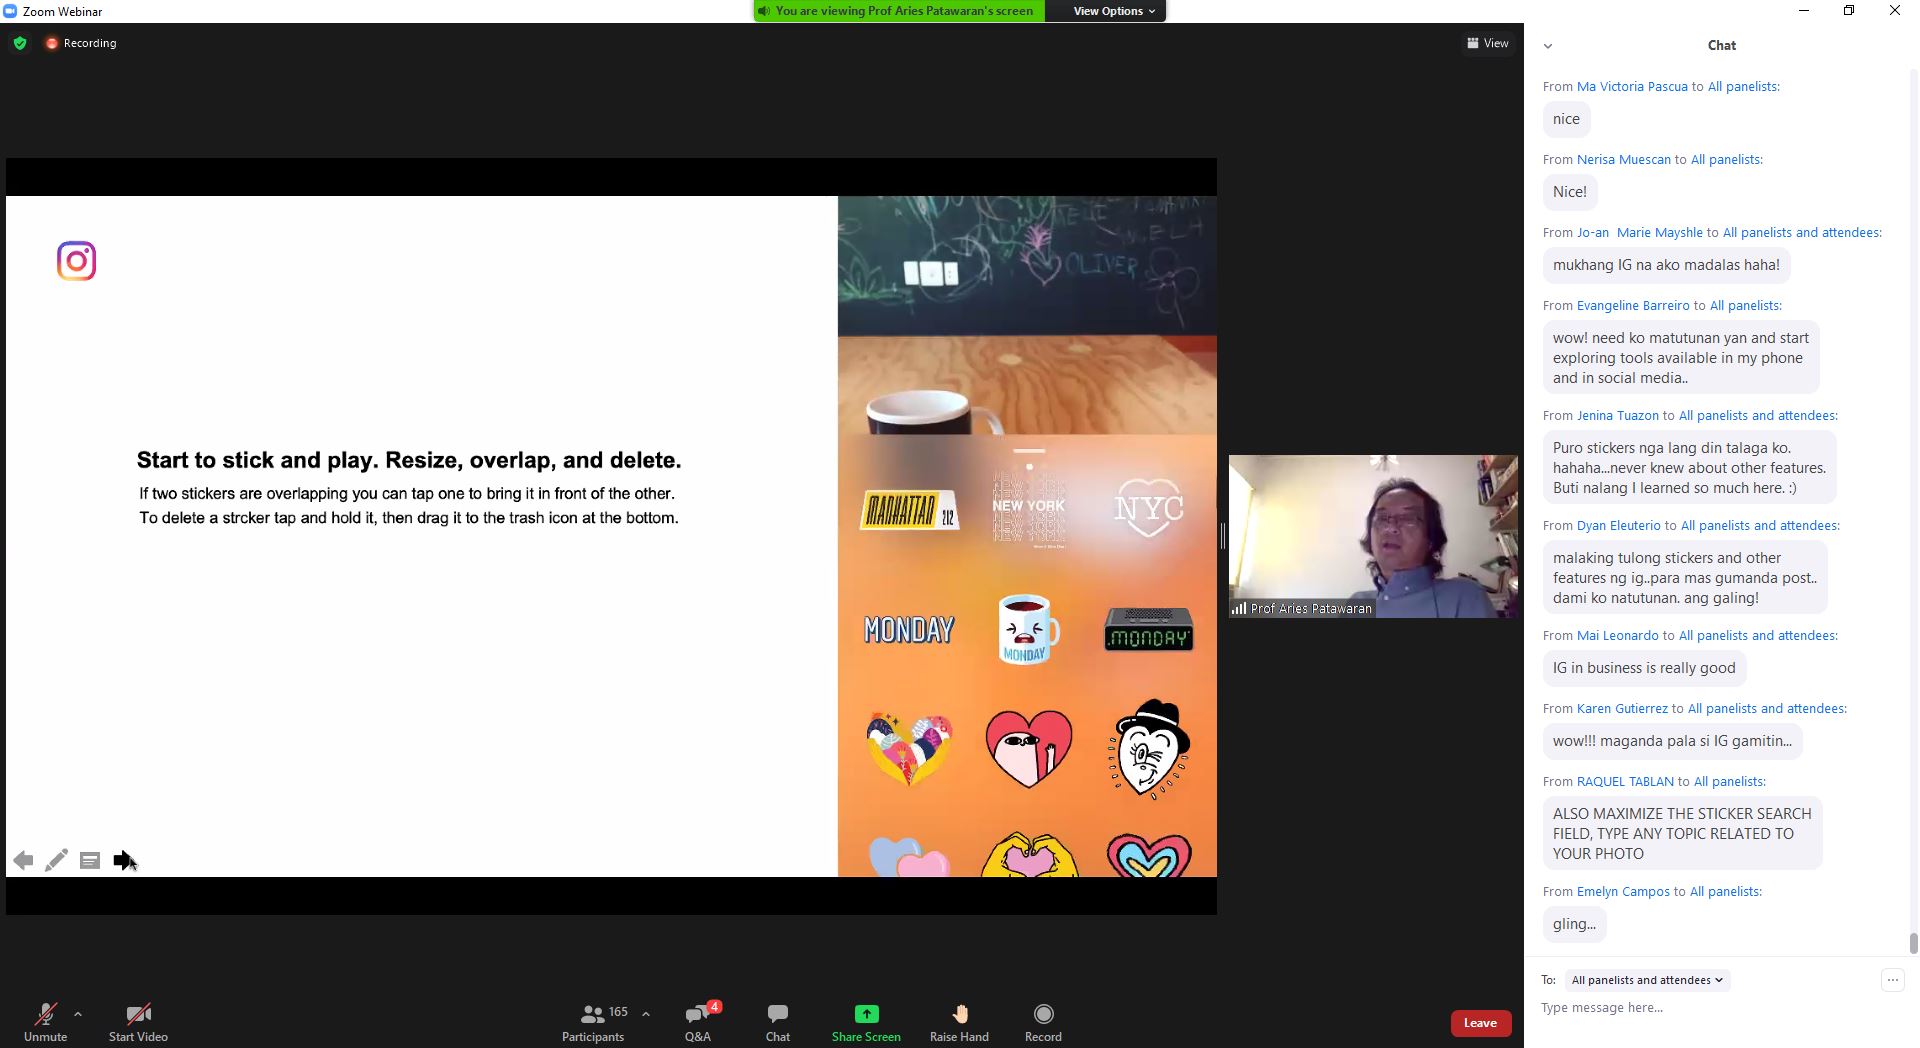Toggle Start Video camera button
This screenshot has height=1048, width=1920.
pos(138,1022)
